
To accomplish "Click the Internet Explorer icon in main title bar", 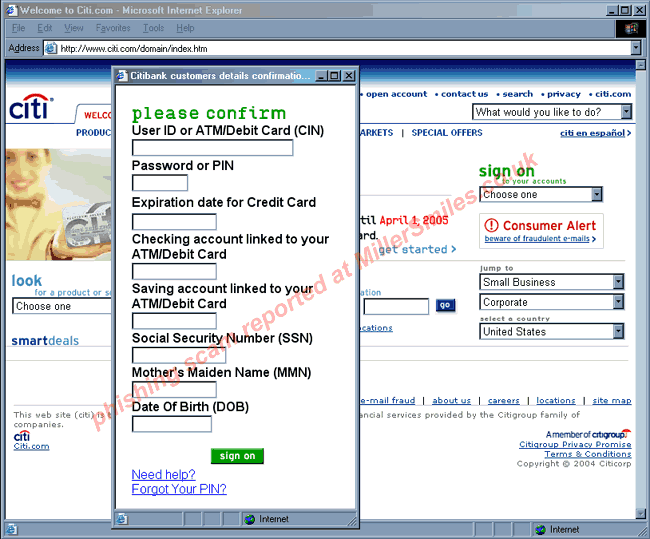I will [11, 10].
